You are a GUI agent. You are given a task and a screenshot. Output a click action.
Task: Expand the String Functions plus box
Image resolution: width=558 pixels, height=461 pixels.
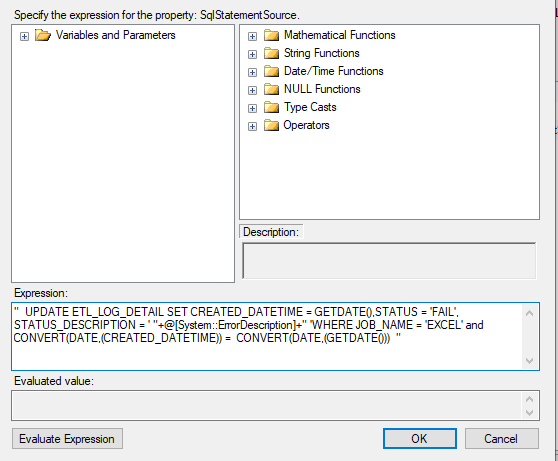coord(252,54)
